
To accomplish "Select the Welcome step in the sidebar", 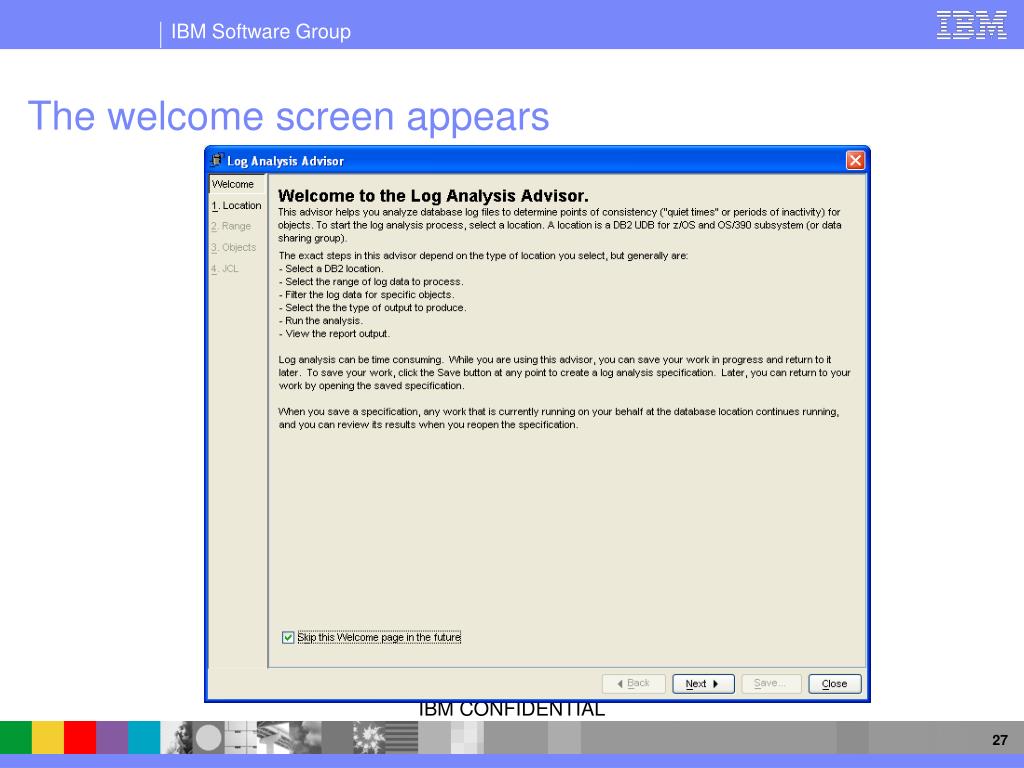I will click(236, 184).
